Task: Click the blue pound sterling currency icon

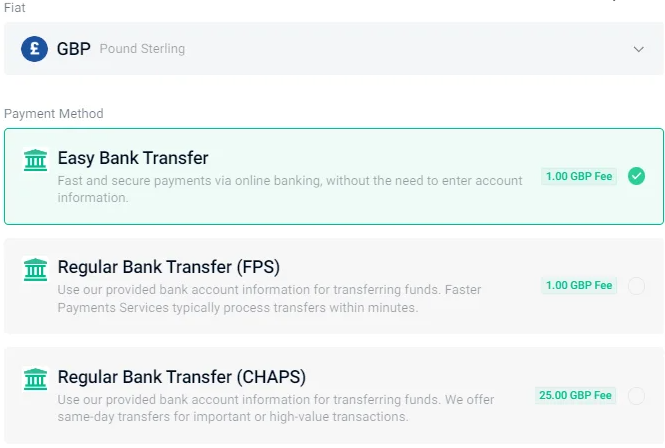Action: [34, 49]
